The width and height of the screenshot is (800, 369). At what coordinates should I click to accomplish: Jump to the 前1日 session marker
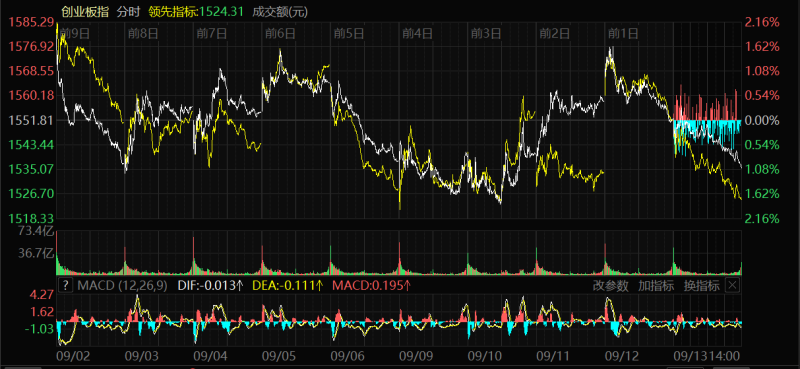[623, 34]
